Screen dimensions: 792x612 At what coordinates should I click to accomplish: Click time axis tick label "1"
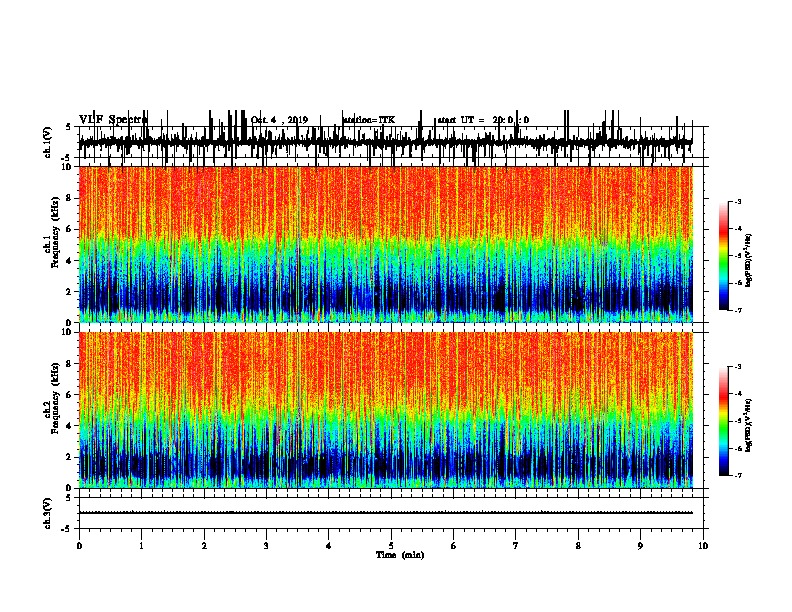click(141, 546)
